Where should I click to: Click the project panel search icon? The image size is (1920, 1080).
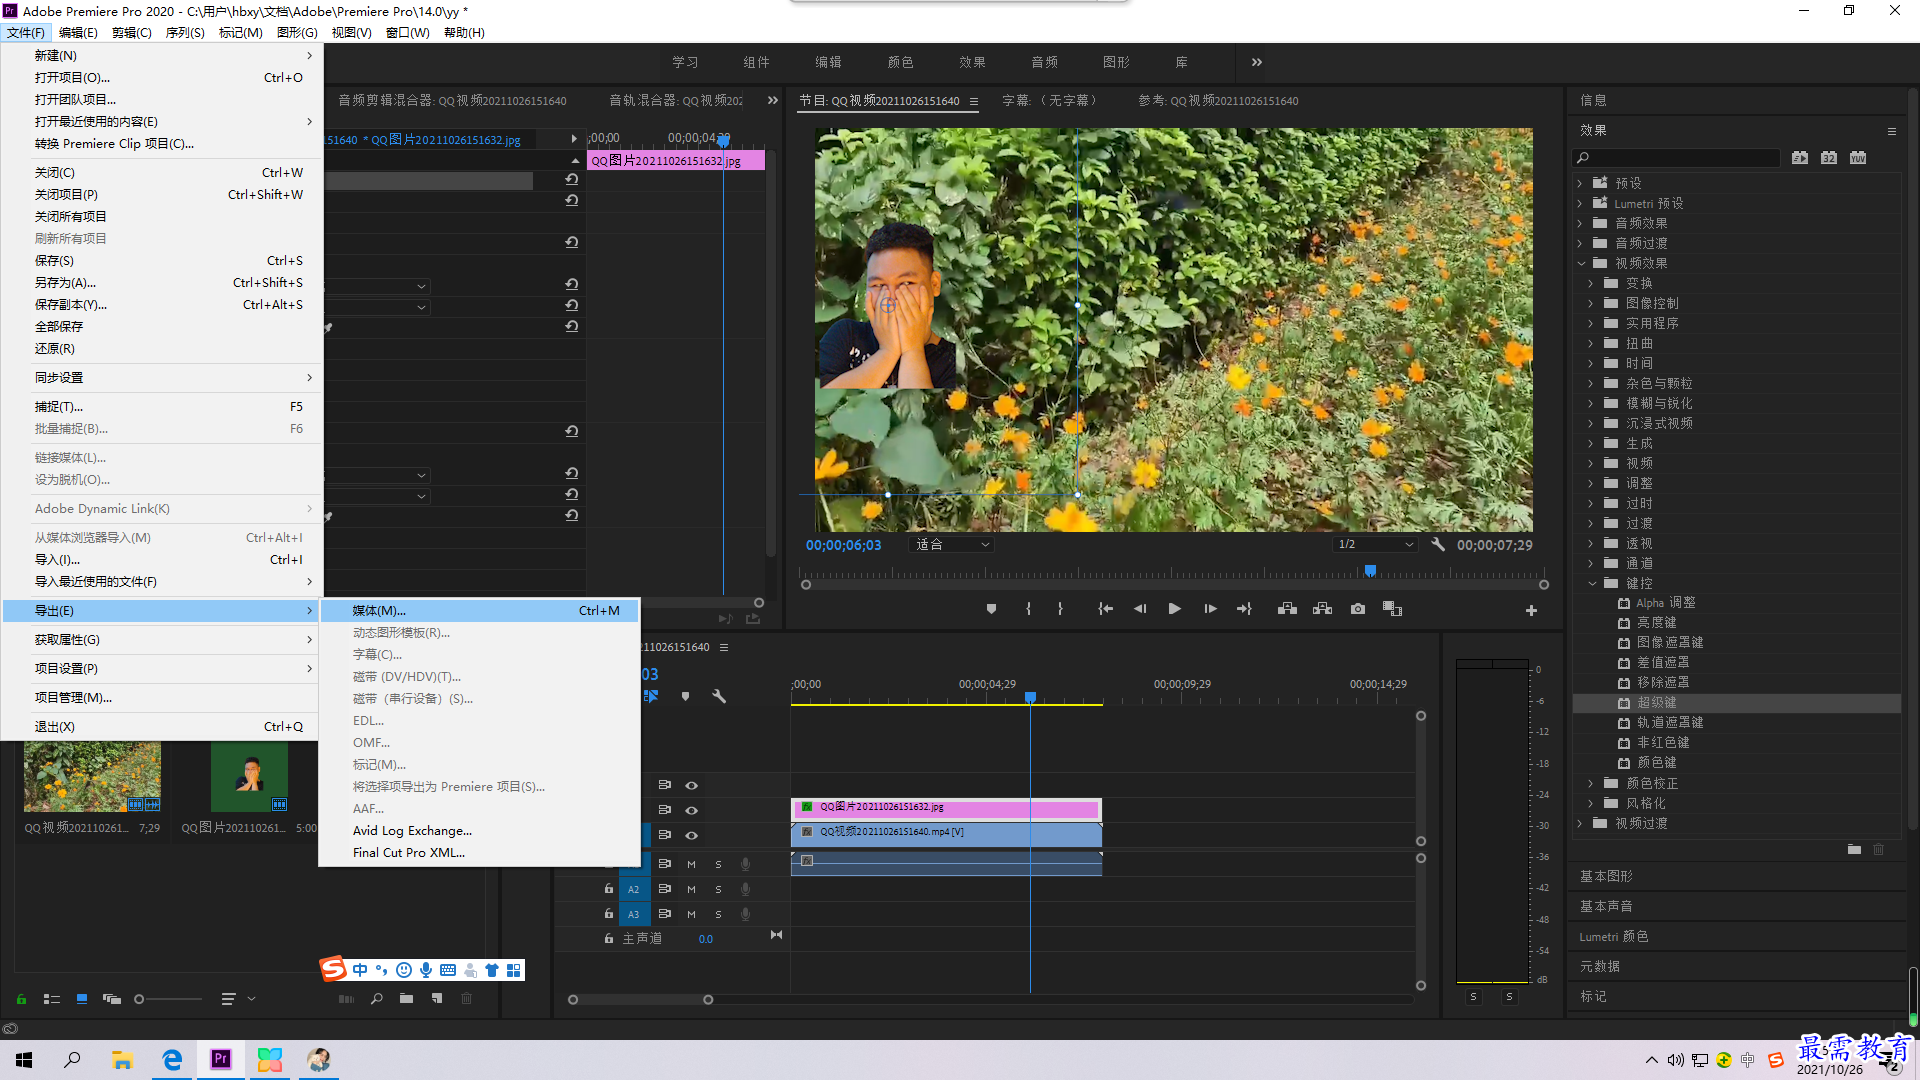(x=376, y=999)
